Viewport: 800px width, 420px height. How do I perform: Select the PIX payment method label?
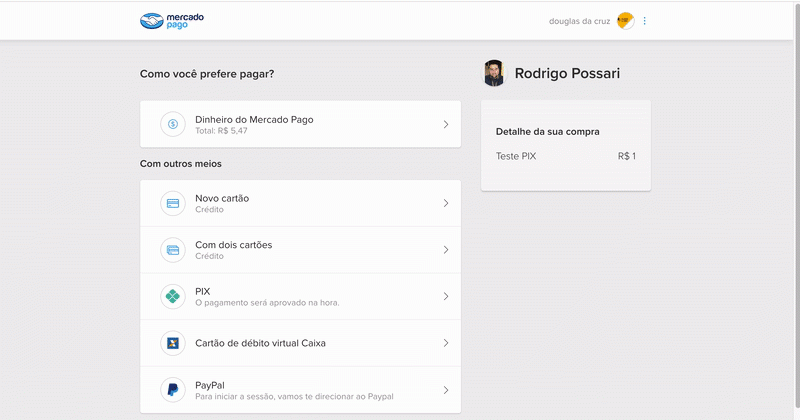pyautogui.click(x=203, y=291)
